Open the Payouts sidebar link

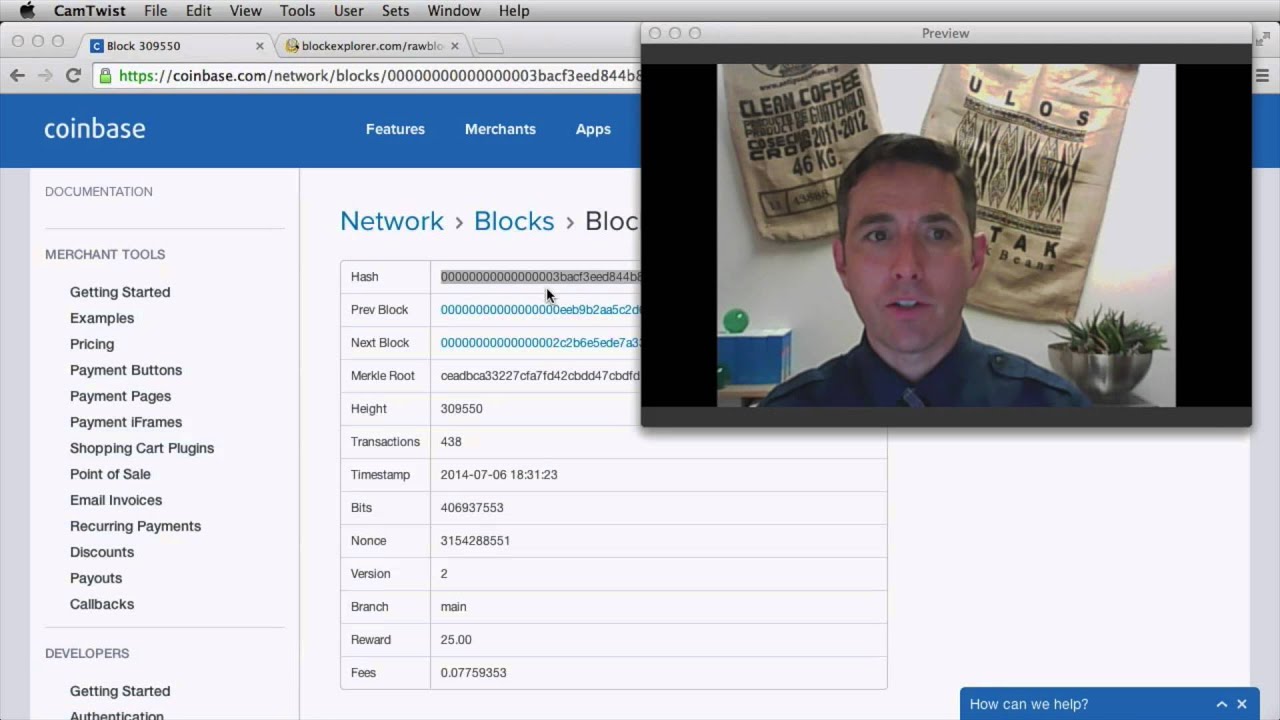(96, 578)
